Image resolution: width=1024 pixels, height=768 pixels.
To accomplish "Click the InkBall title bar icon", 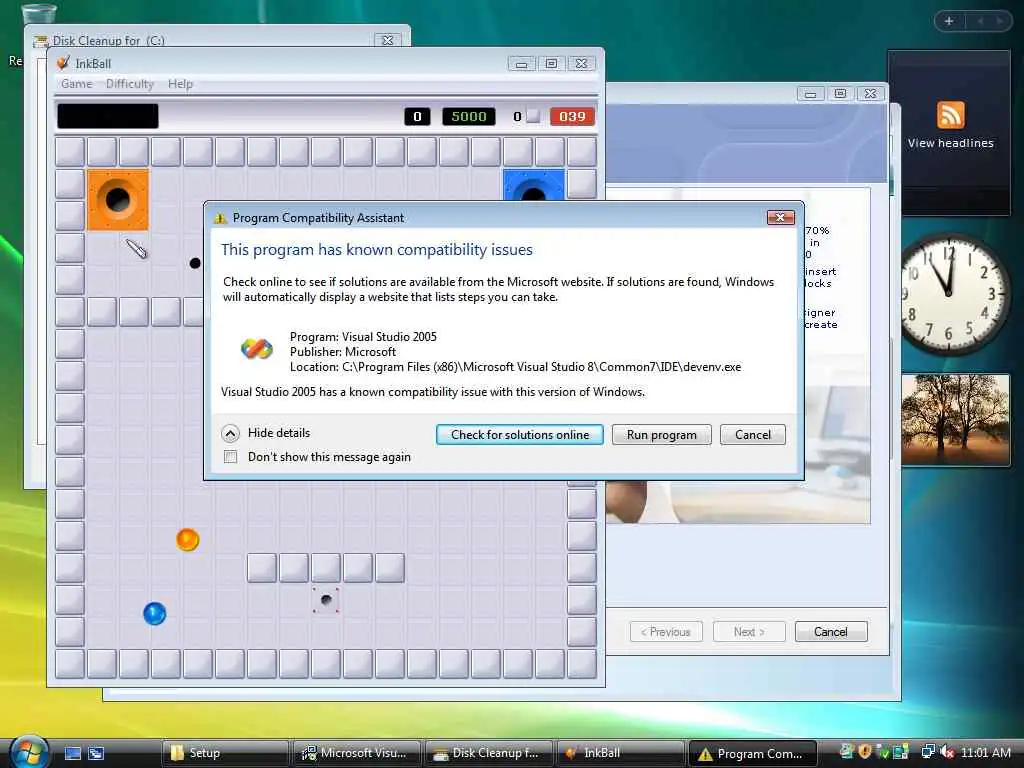I will click(63, 63).
